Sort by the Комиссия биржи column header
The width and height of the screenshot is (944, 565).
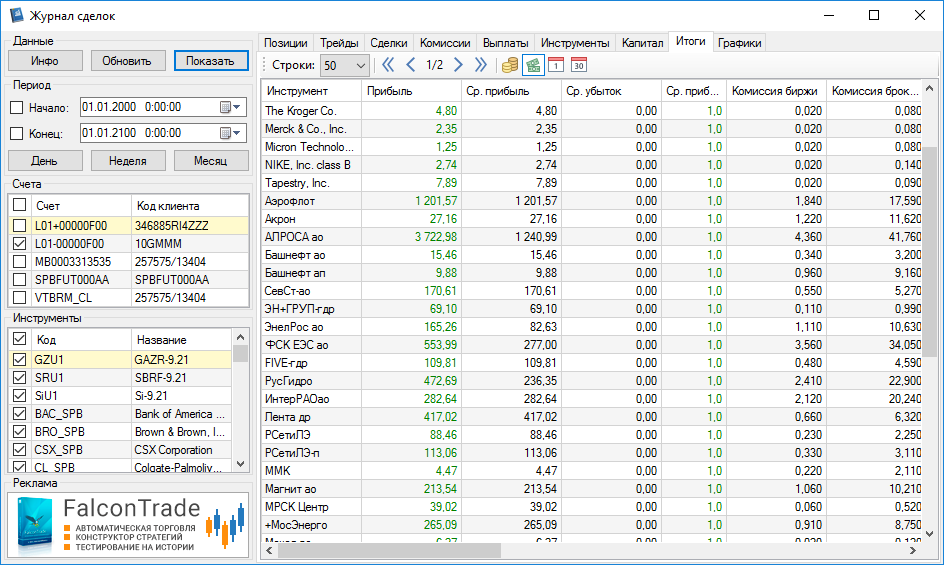click(x=776, y=91)
